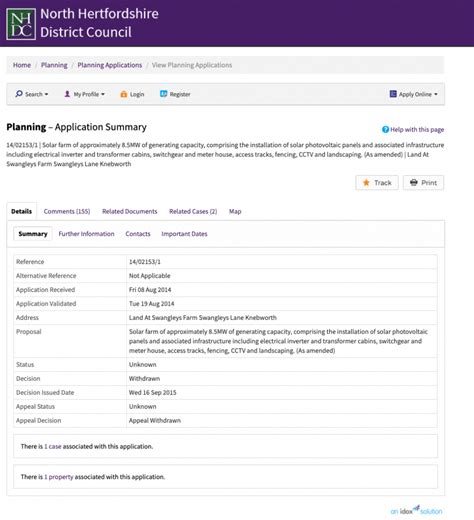Open the Further Information sub-tab

point(86,234)
